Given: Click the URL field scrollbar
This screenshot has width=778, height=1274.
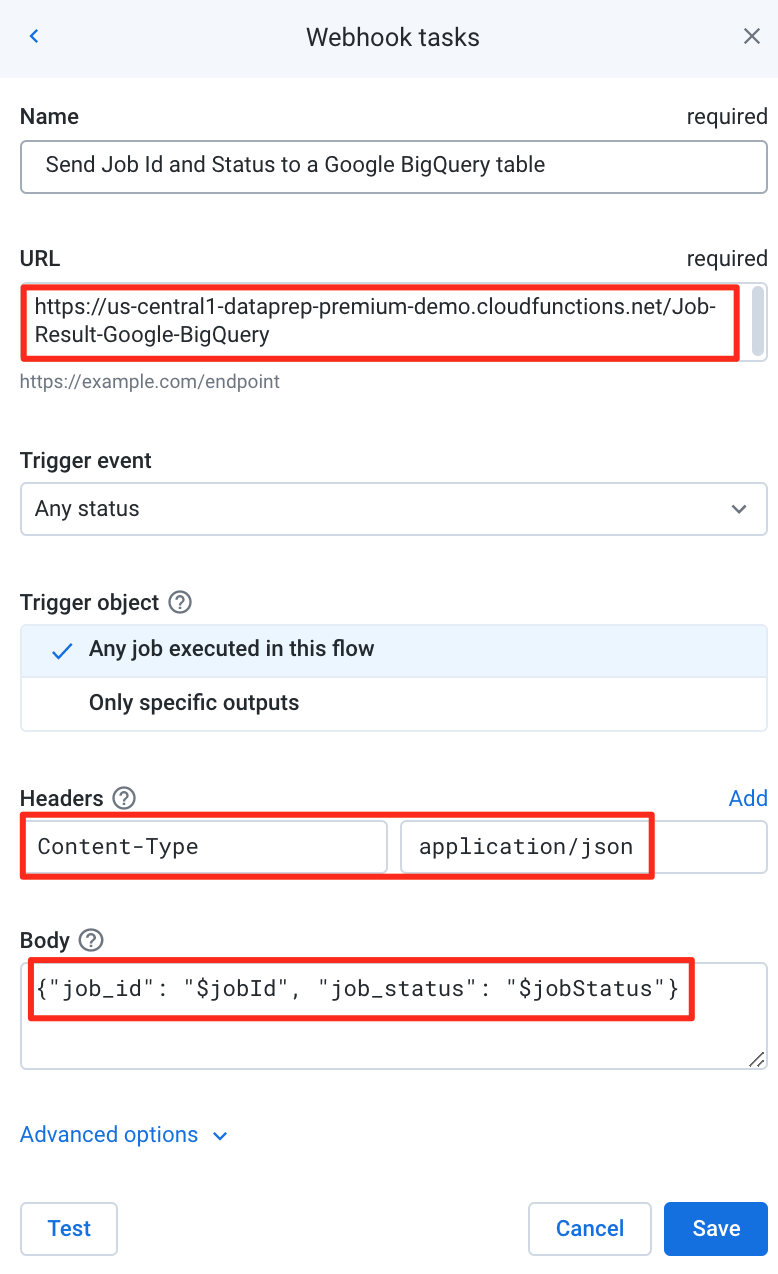Looking at the screenshot, I should (758, 321).
